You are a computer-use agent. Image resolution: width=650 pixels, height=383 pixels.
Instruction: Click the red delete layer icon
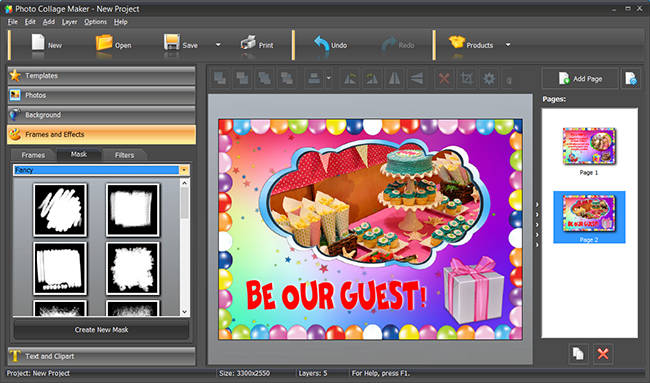click(444, 78)
